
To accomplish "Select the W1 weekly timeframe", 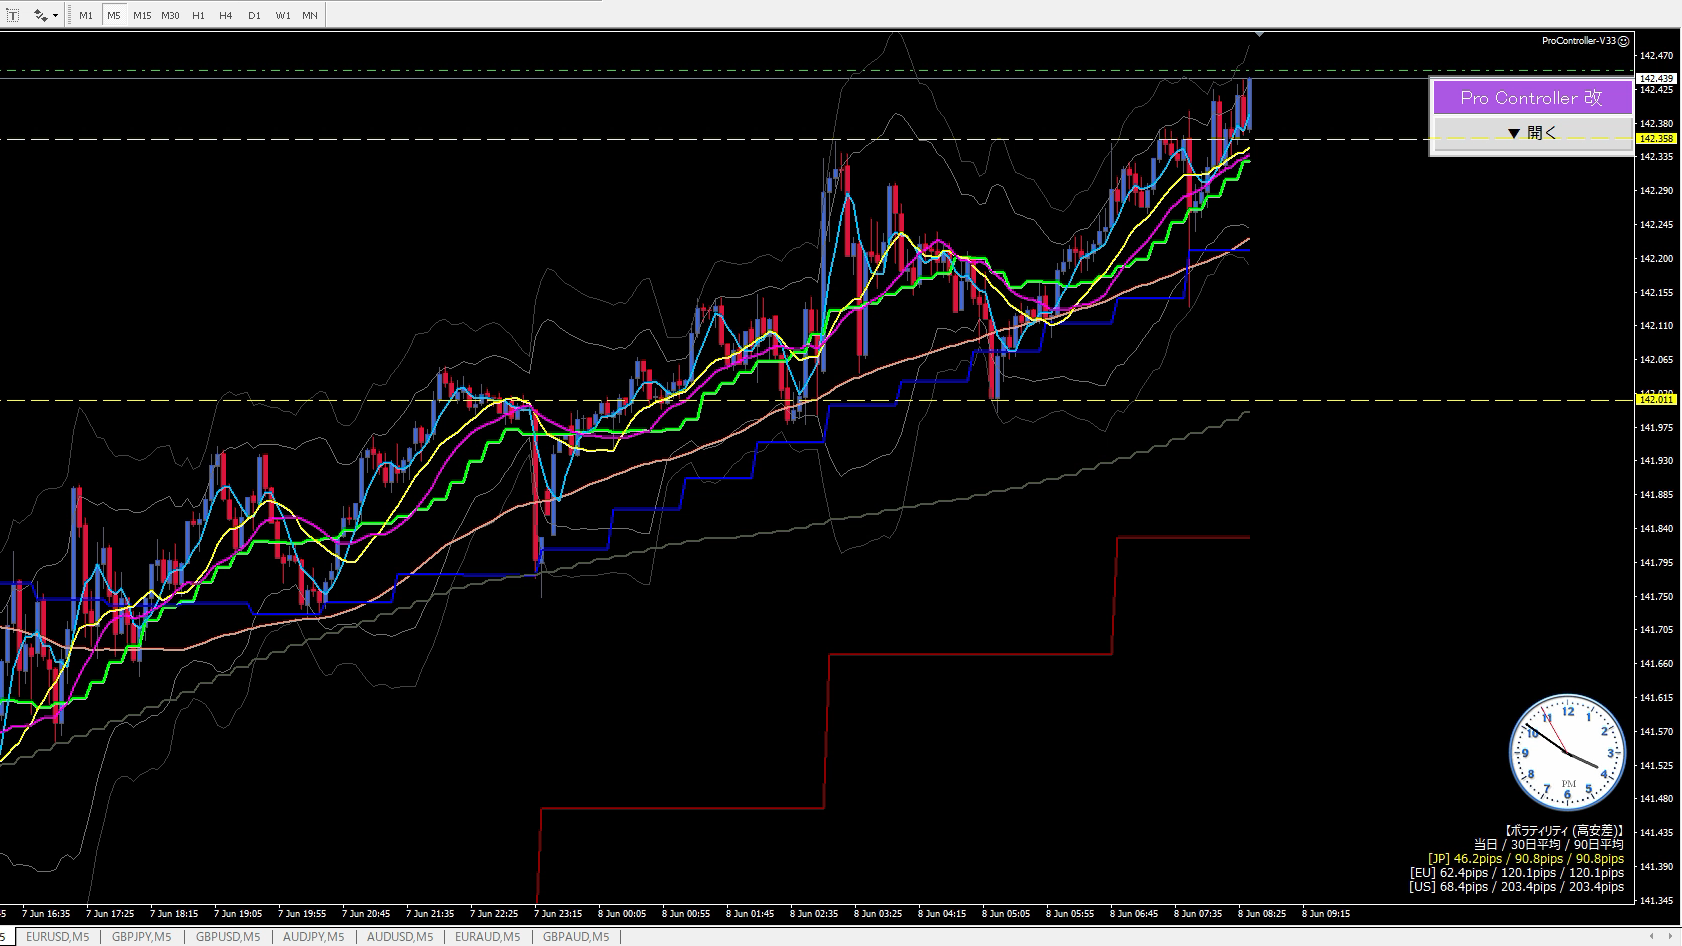I will click(282, 15).
